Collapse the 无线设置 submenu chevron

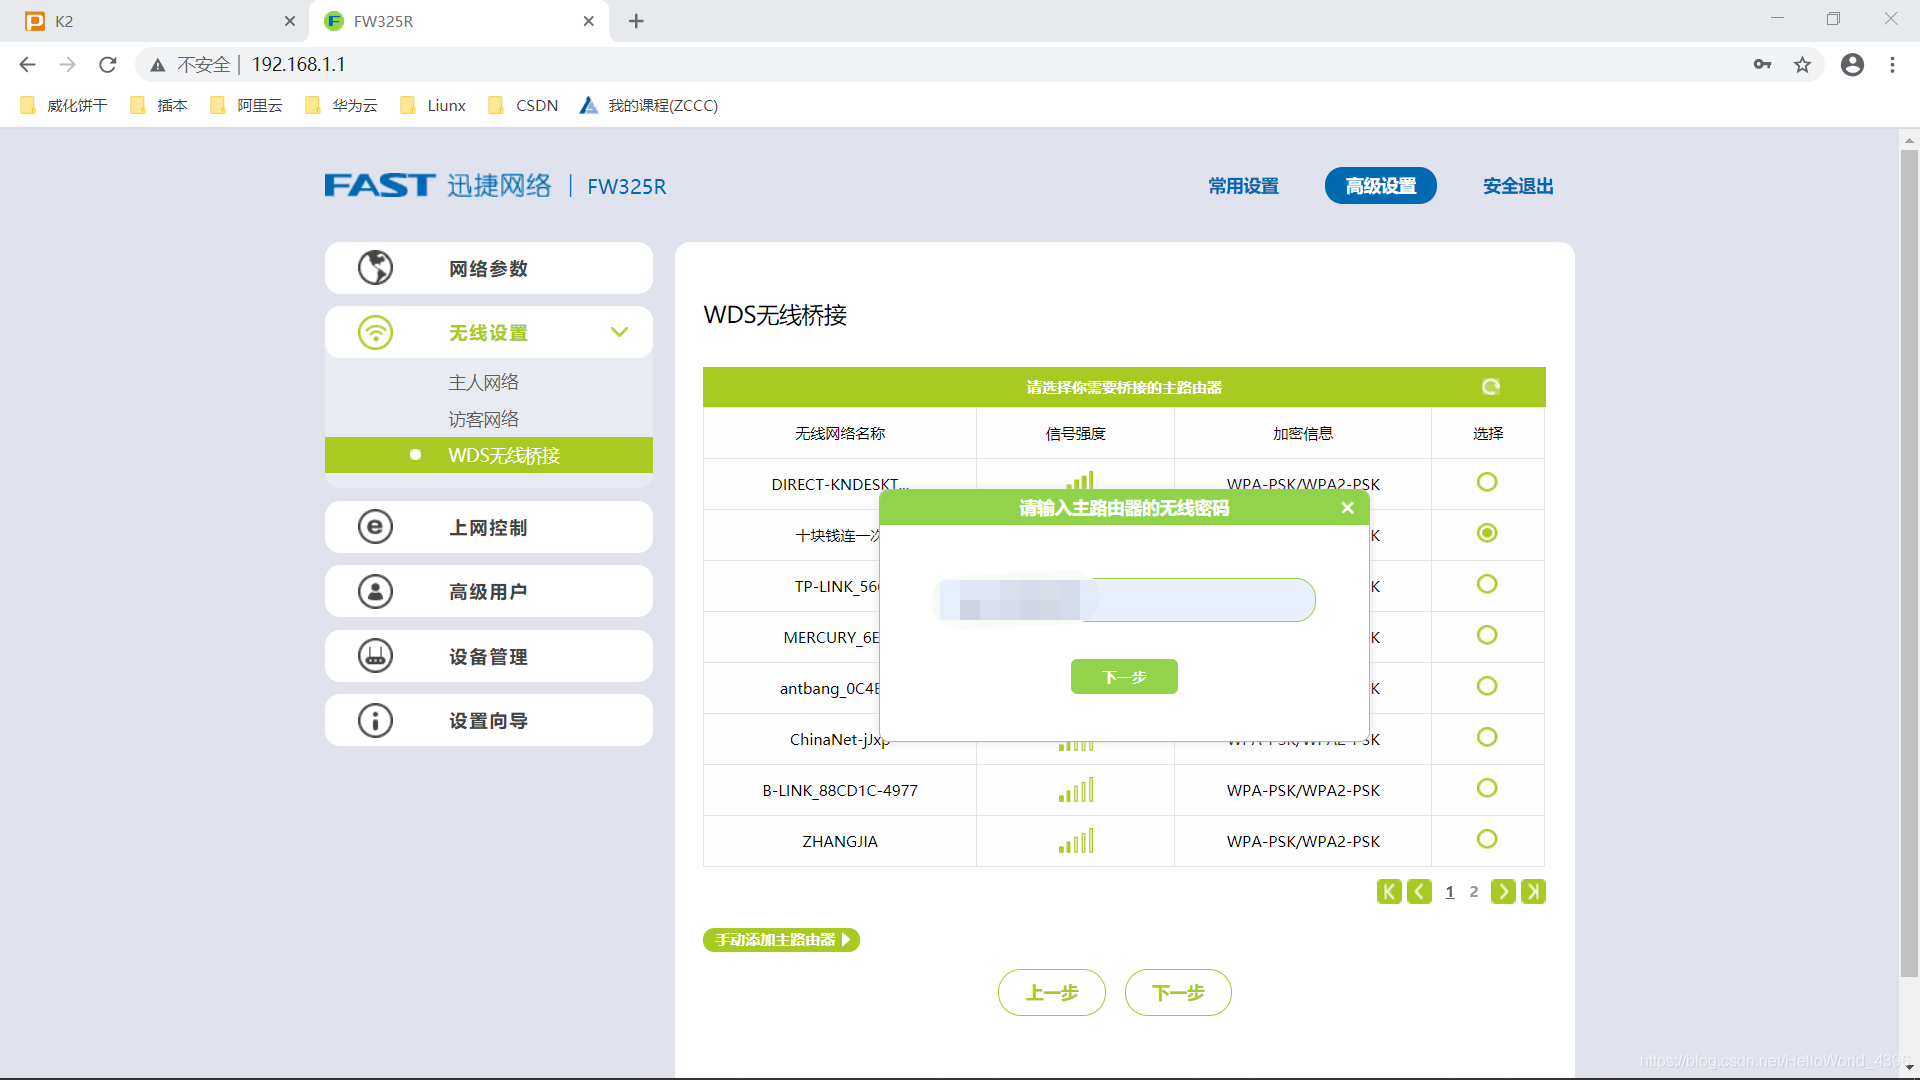(619, 332)
